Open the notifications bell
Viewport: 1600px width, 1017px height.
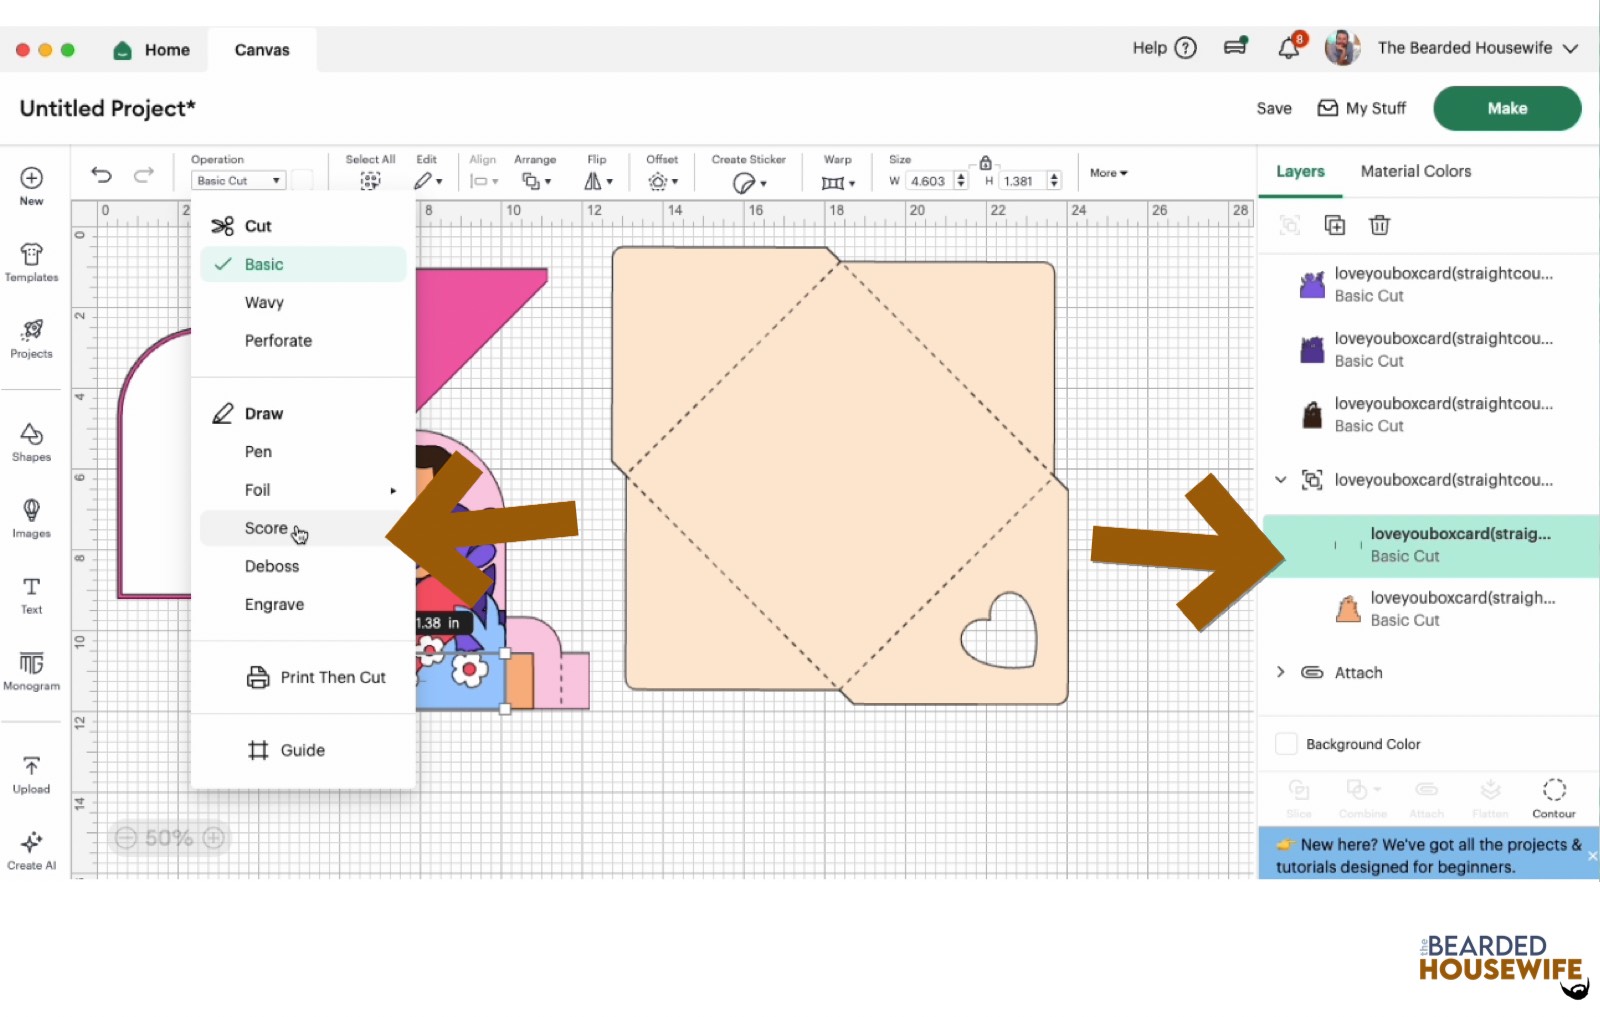1289,48
